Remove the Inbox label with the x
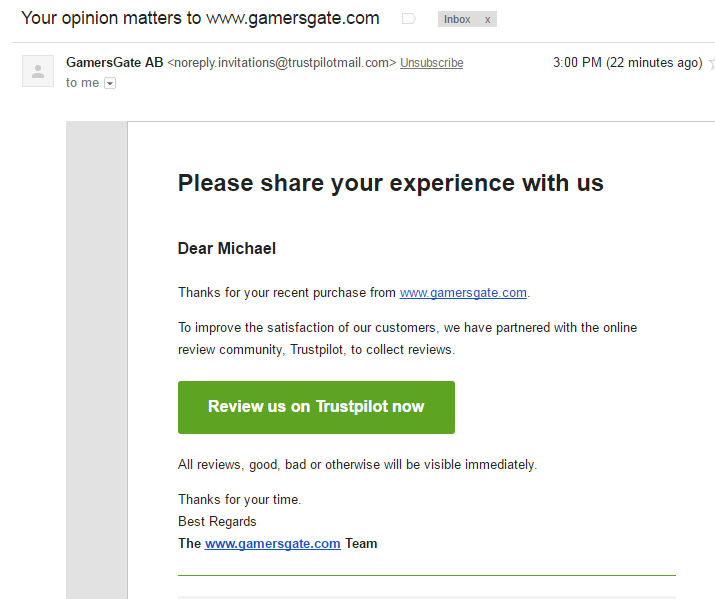Screen dimensions: 715x599 point(487,20)
